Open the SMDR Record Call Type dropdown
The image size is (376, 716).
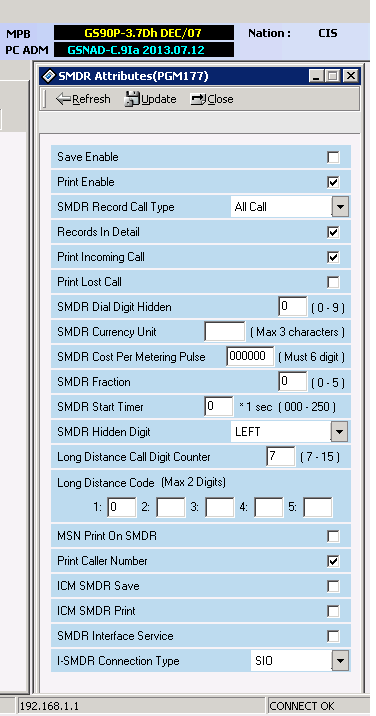point(339,207)
